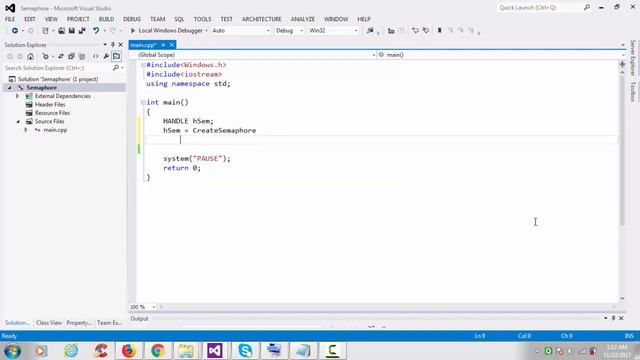Switch to Class View tab
This screenshot has width=640, height=360.
[49, 323]
